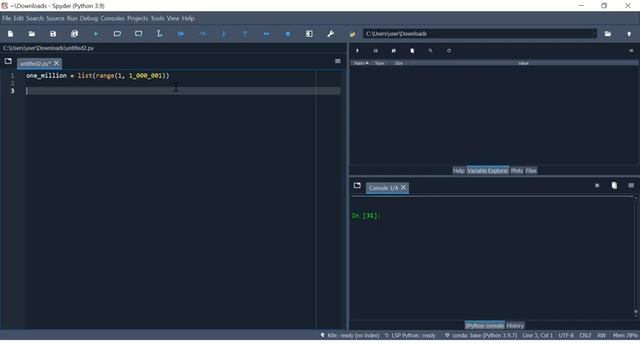The height and width of the screenshot is (360, 640).
Task: Maximize the current pane
Action: click(309, 34)
